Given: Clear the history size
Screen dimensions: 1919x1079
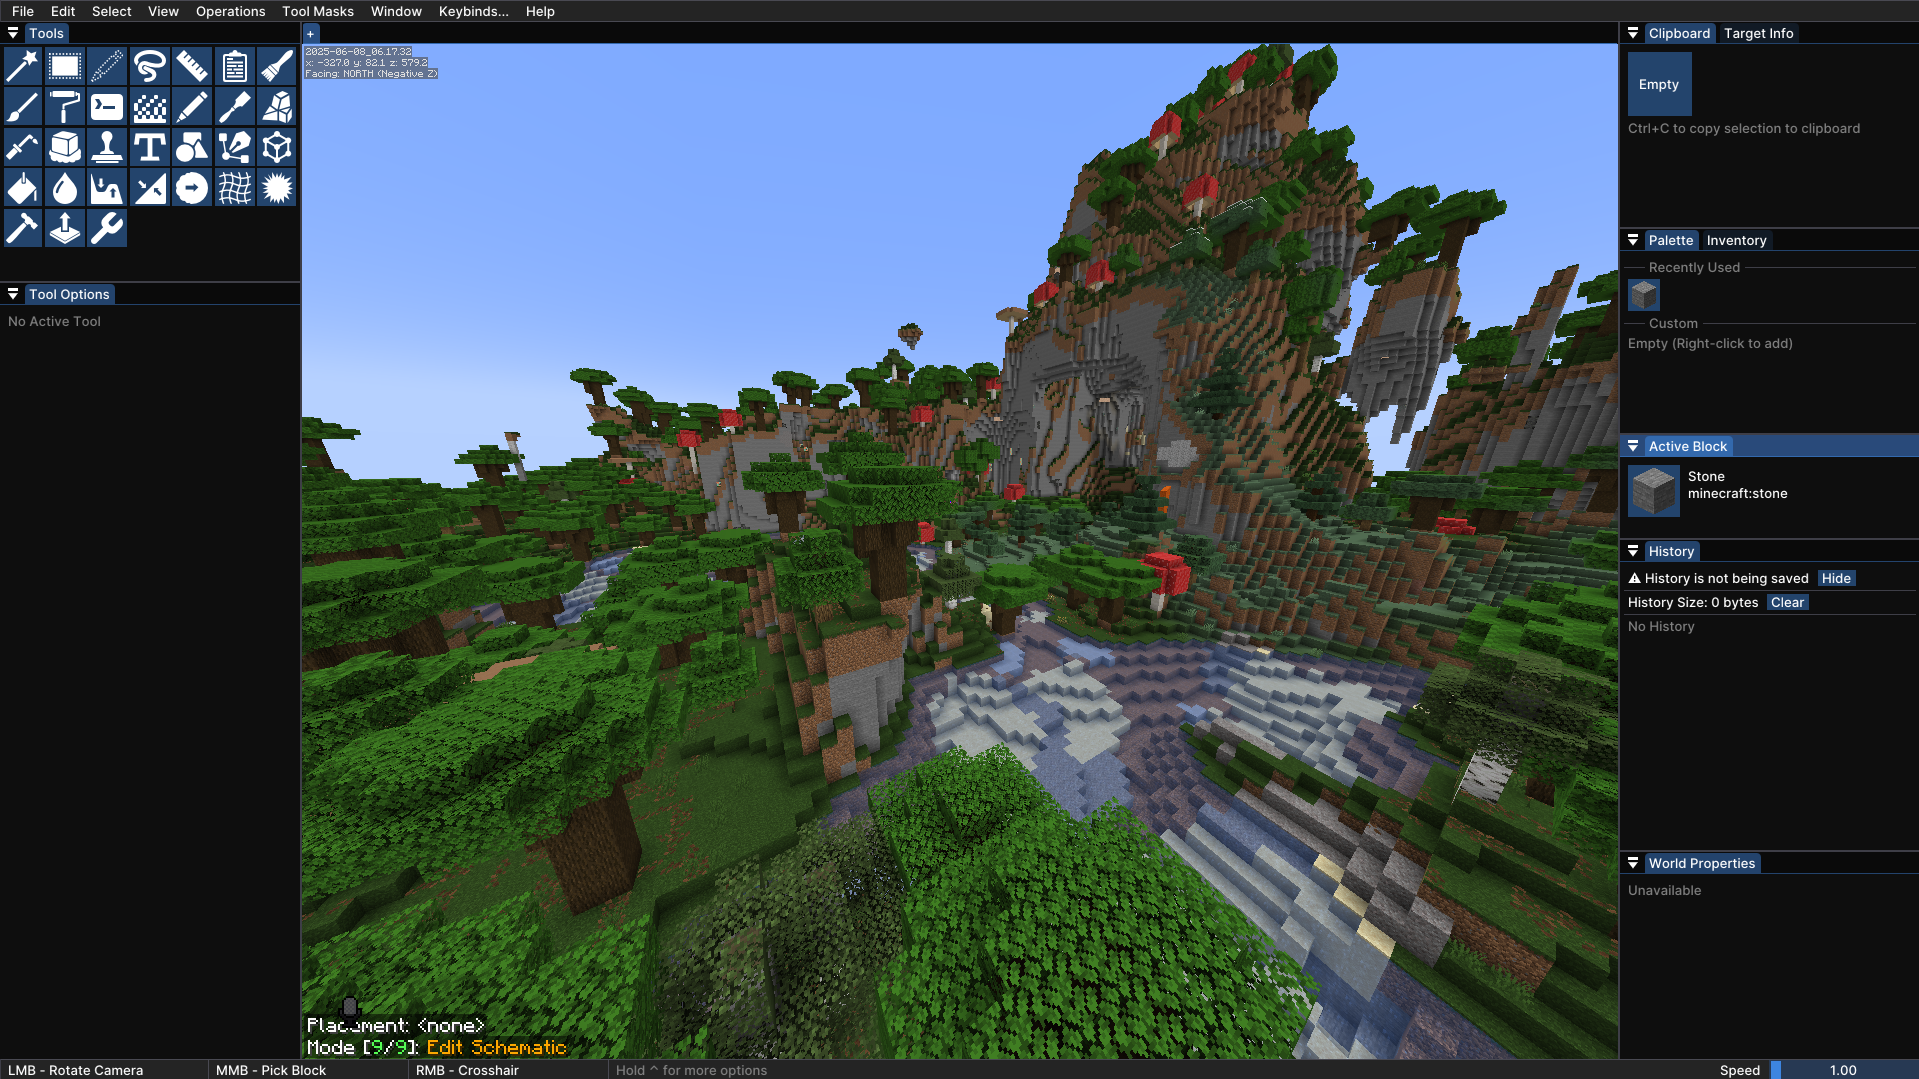Looking at the screenshot, I should click(x=1787, y=602).
